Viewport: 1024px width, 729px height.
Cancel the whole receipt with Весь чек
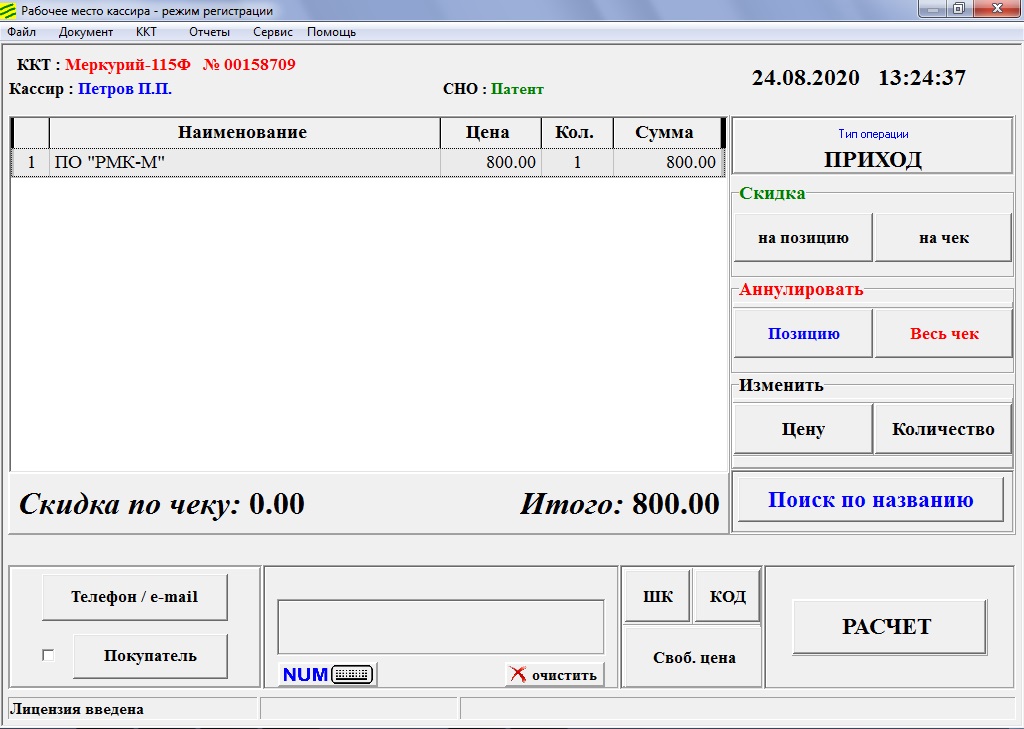pos(943,334)
